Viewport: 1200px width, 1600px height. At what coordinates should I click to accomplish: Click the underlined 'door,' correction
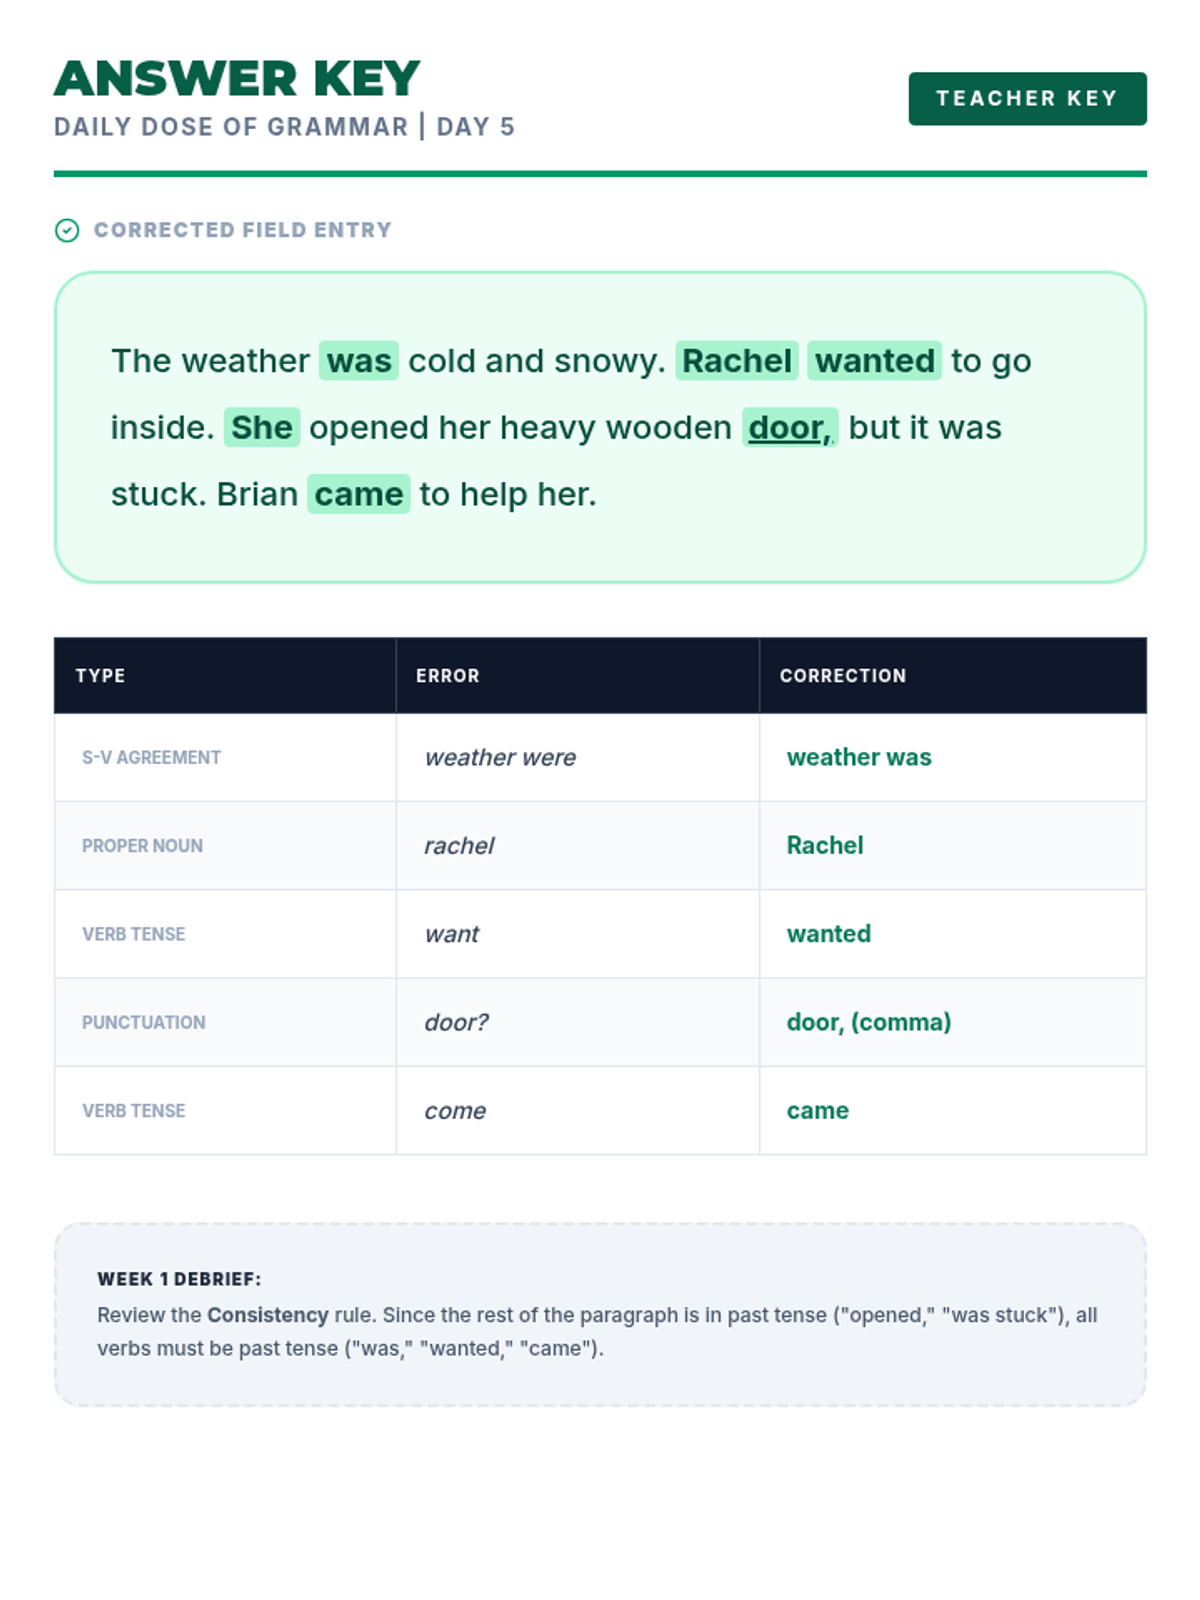coord(790,428)
